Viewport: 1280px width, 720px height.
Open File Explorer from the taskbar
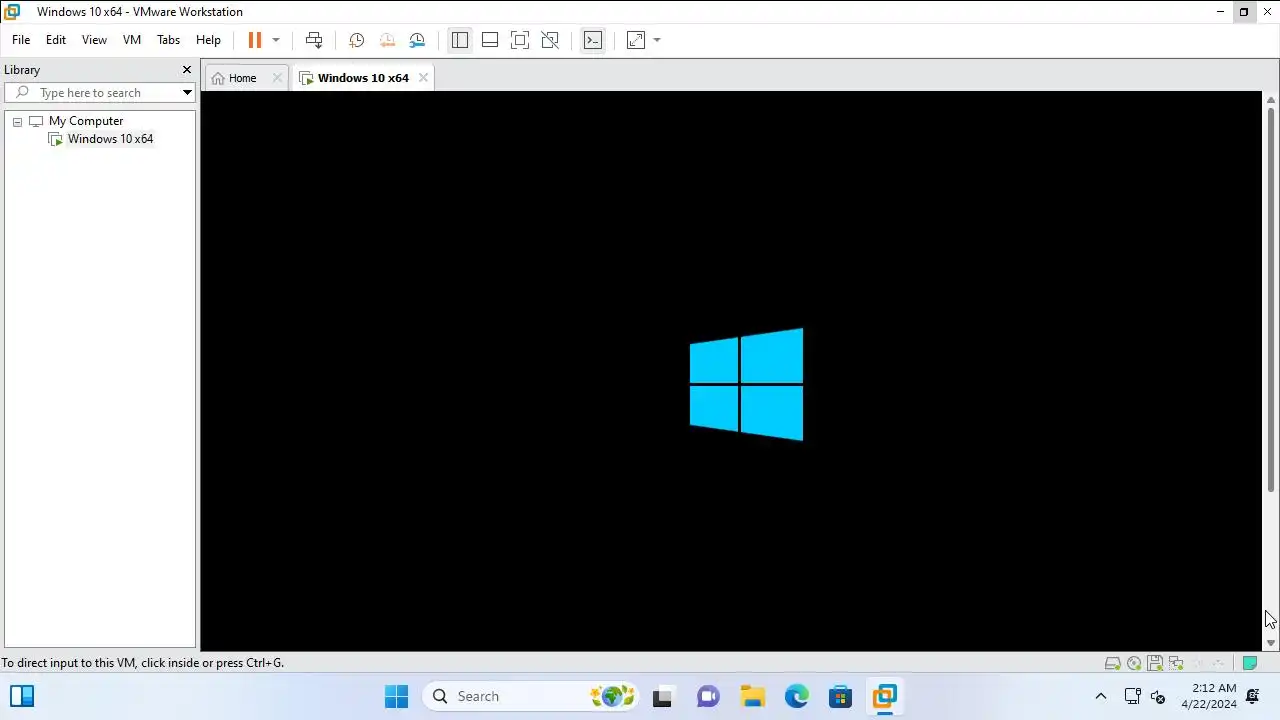[752, 696]
